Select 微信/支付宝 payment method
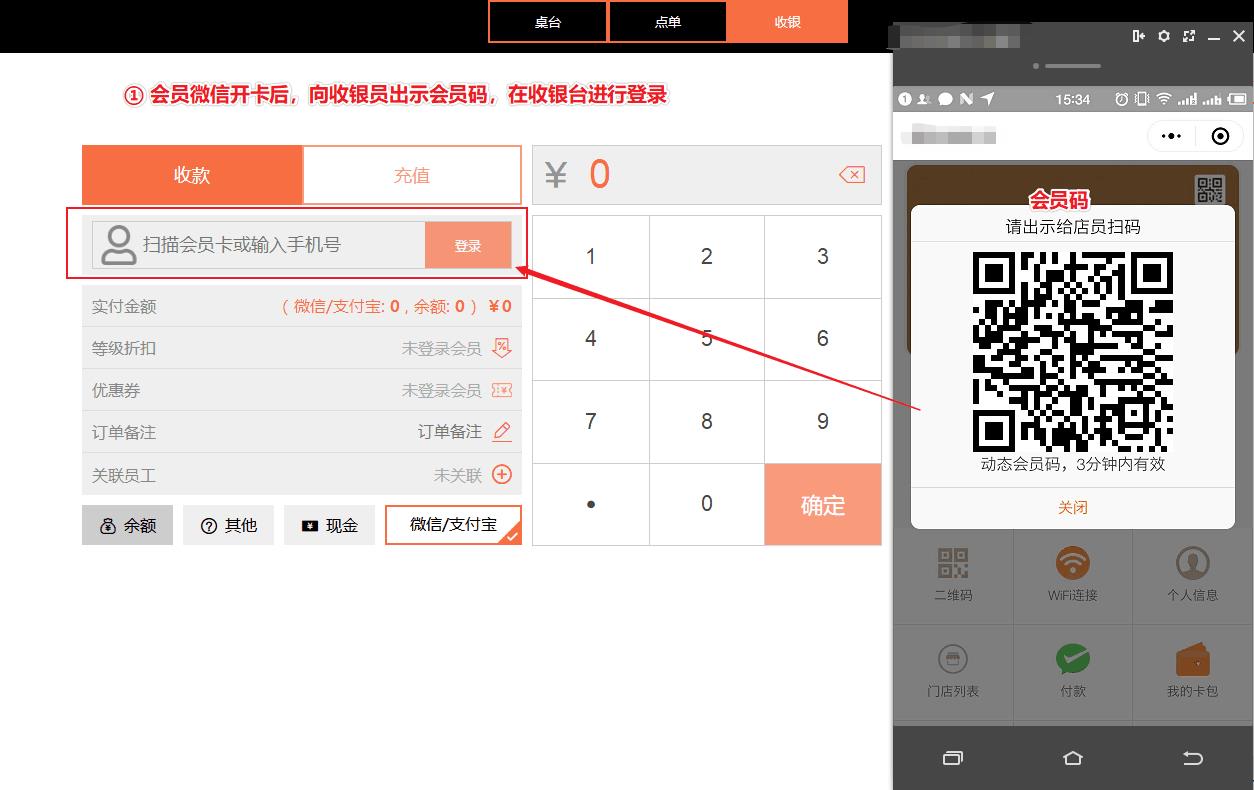 pos(453,525)
